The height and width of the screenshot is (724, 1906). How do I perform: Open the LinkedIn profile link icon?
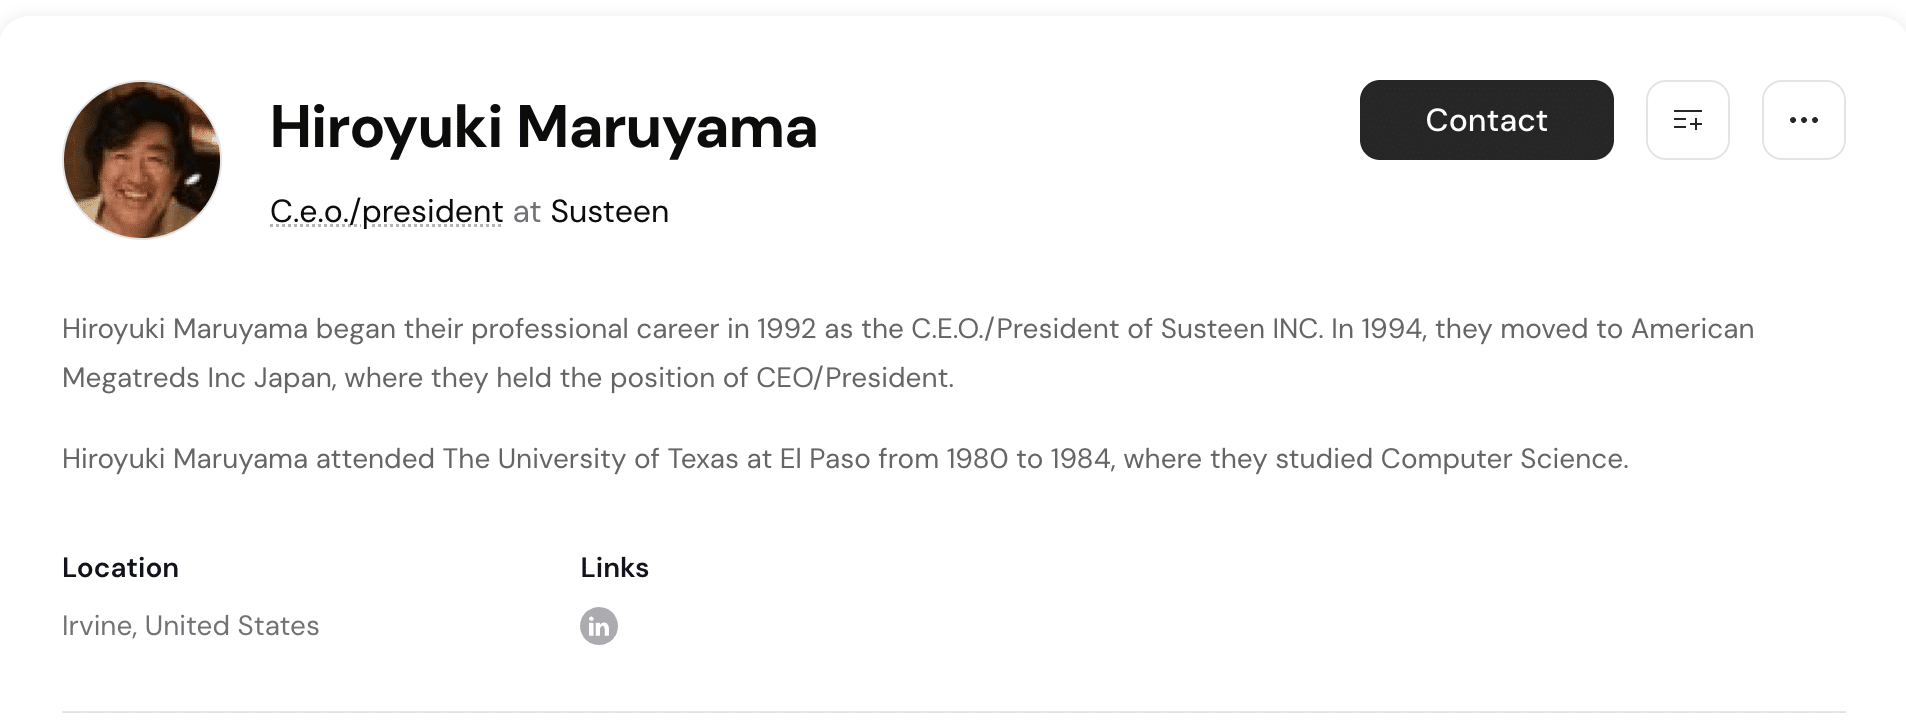pos(599,626)
